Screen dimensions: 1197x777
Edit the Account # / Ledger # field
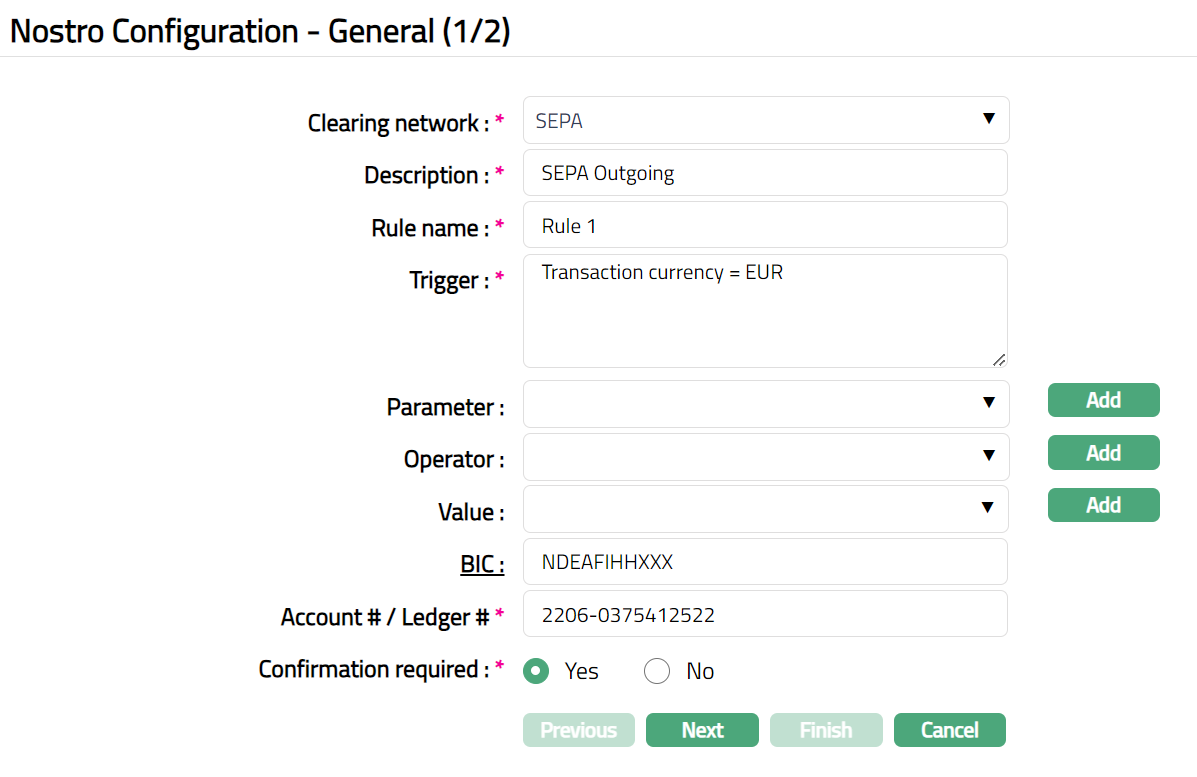[x=765, y=614]
